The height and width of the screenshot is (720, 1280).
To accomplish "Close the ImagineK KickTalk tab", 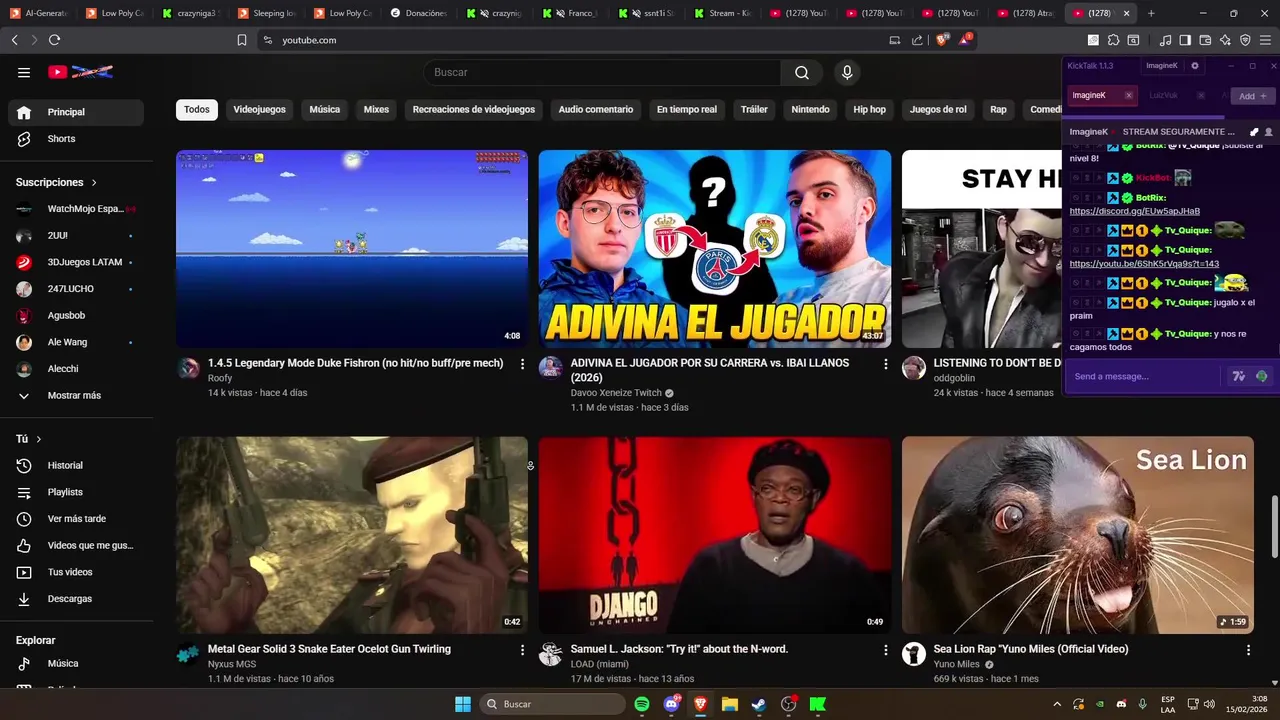I will coord(1128,96).
